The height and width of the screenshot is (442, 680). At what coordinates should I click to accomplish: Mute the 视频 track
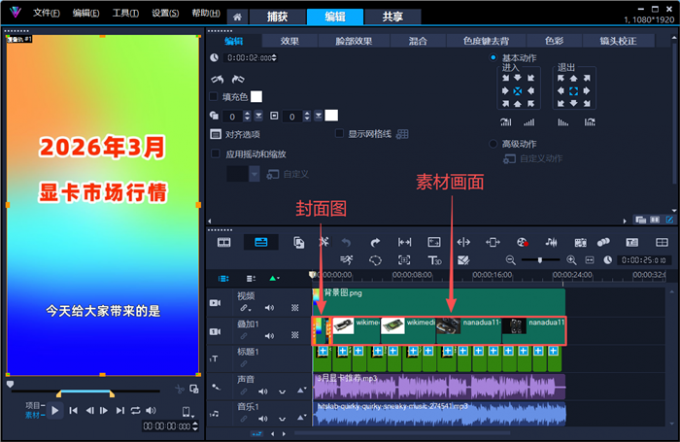tap(269, 308)
